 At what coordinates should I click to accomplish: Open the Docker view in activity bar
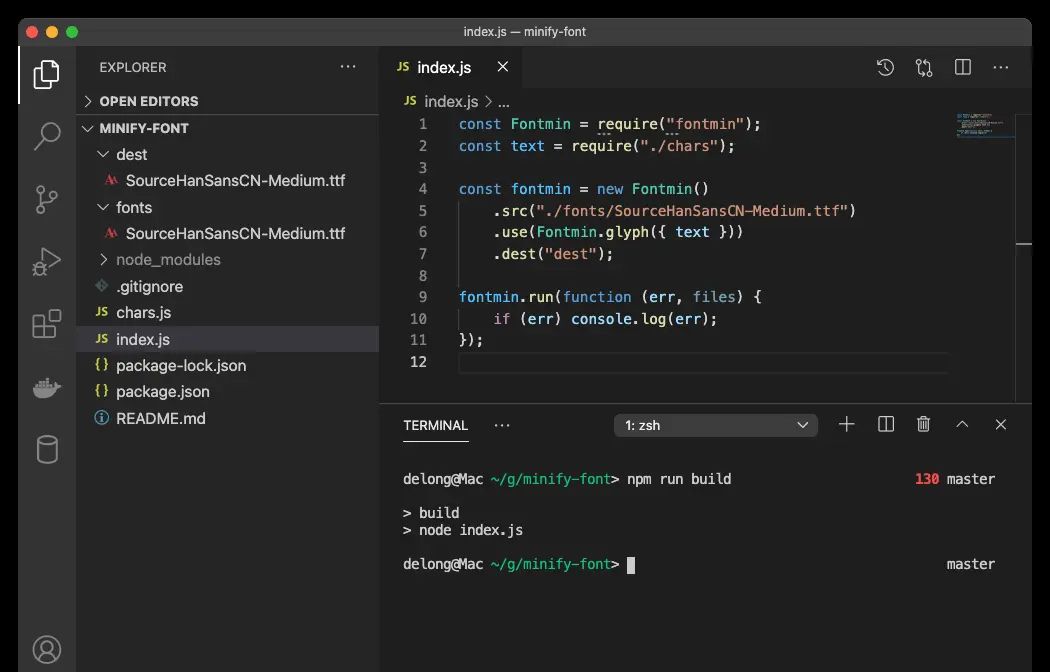point(47,387)
